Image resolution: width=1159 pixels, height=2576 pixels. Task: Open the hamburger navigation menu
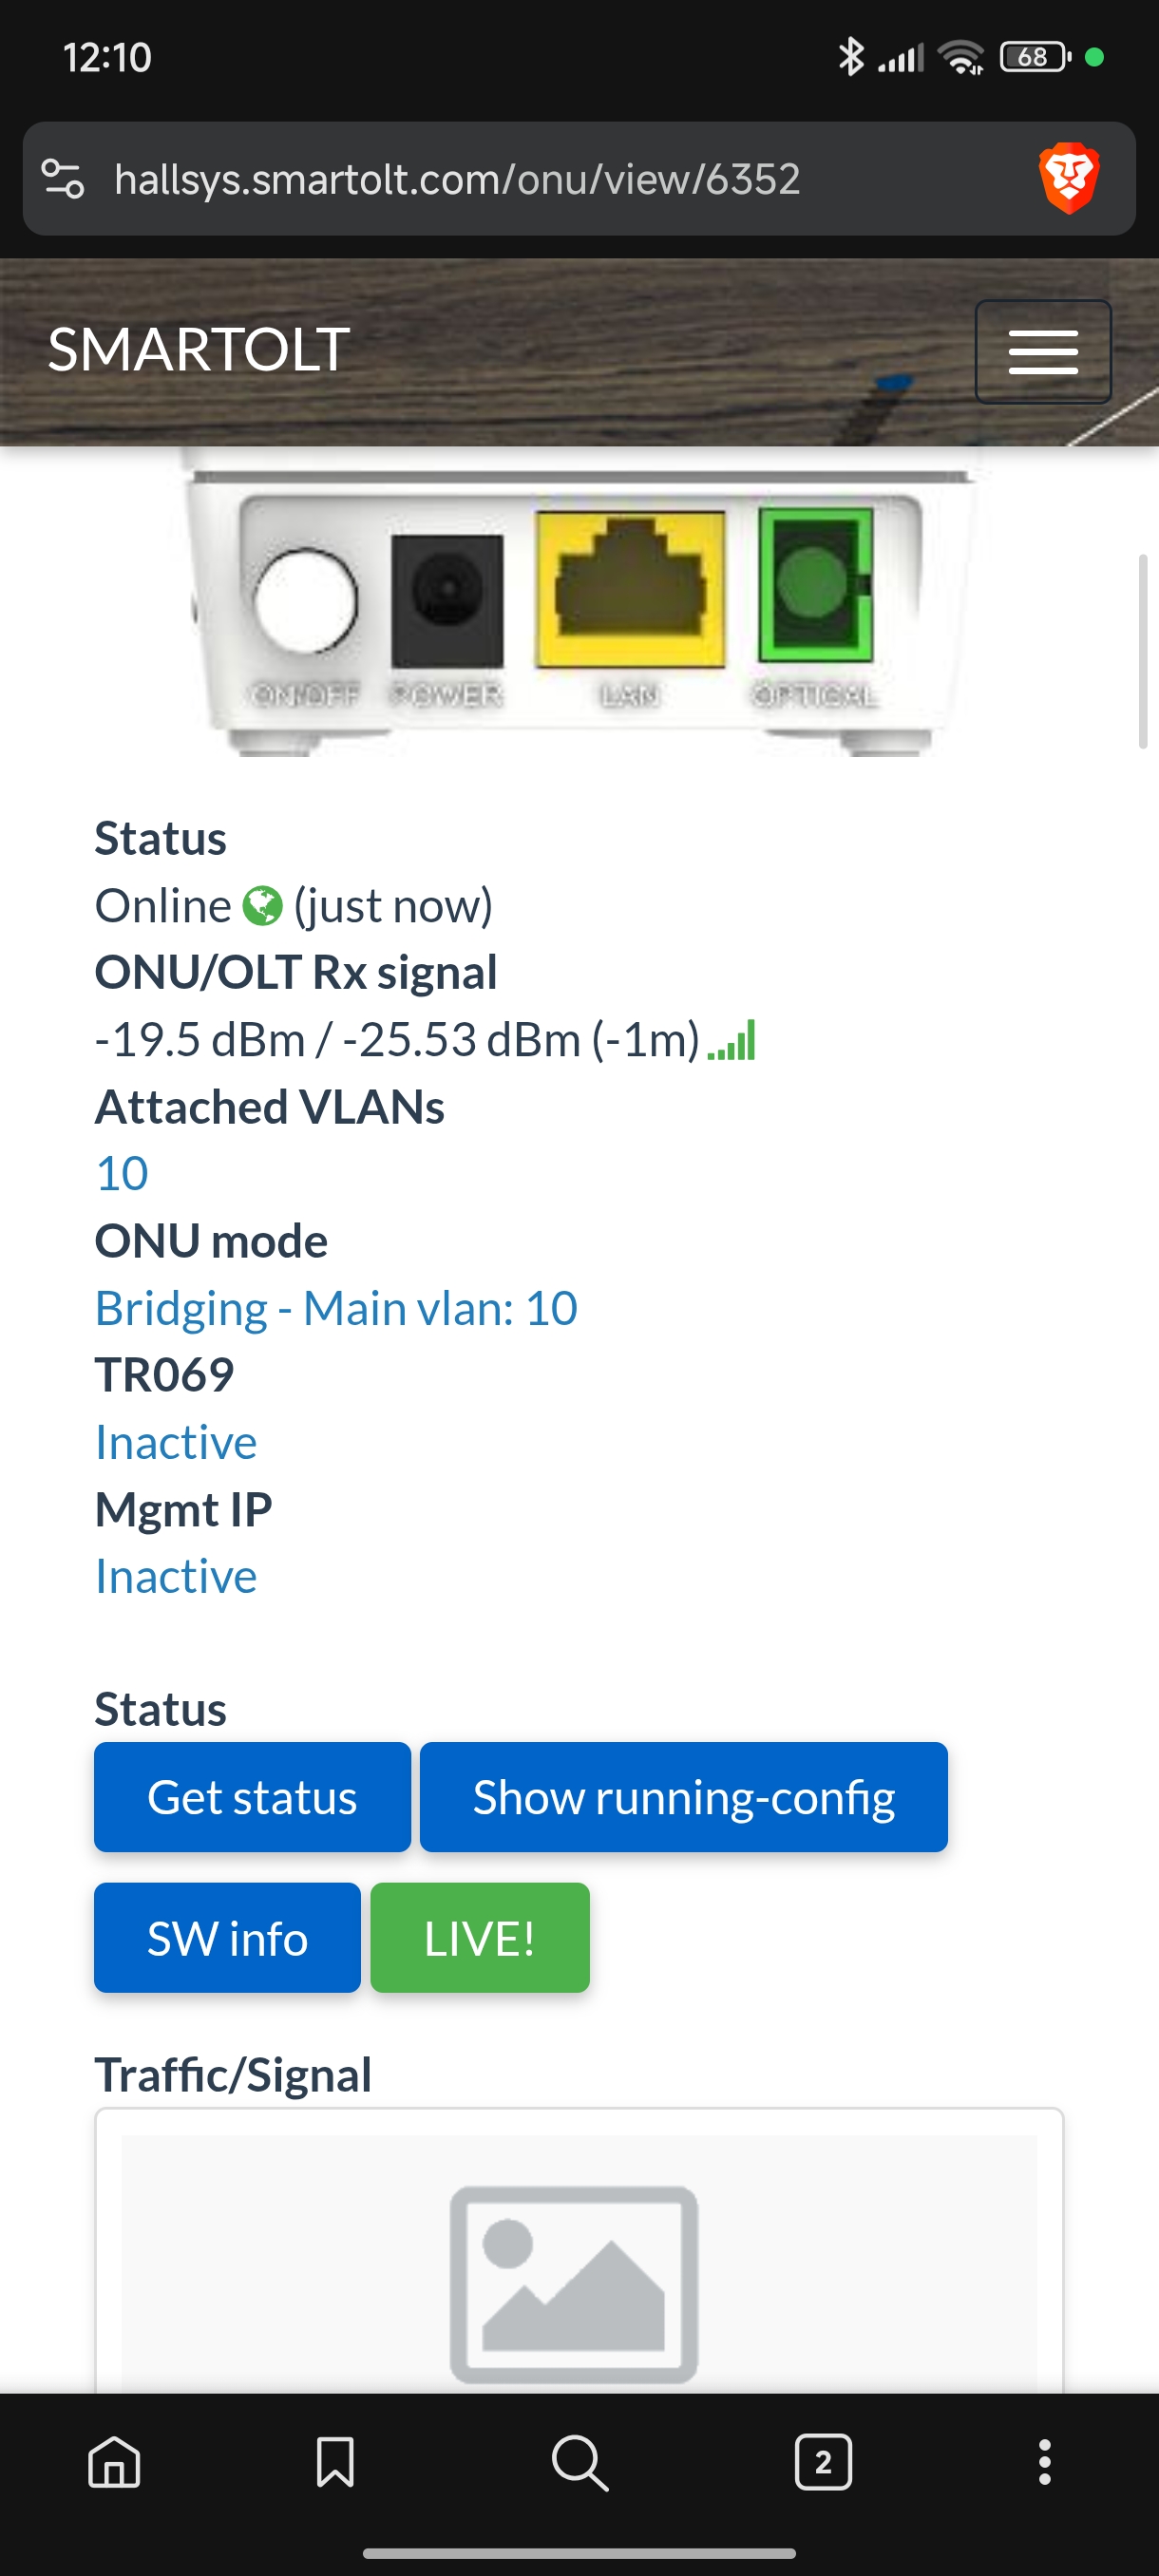(x=1043, y=351)
